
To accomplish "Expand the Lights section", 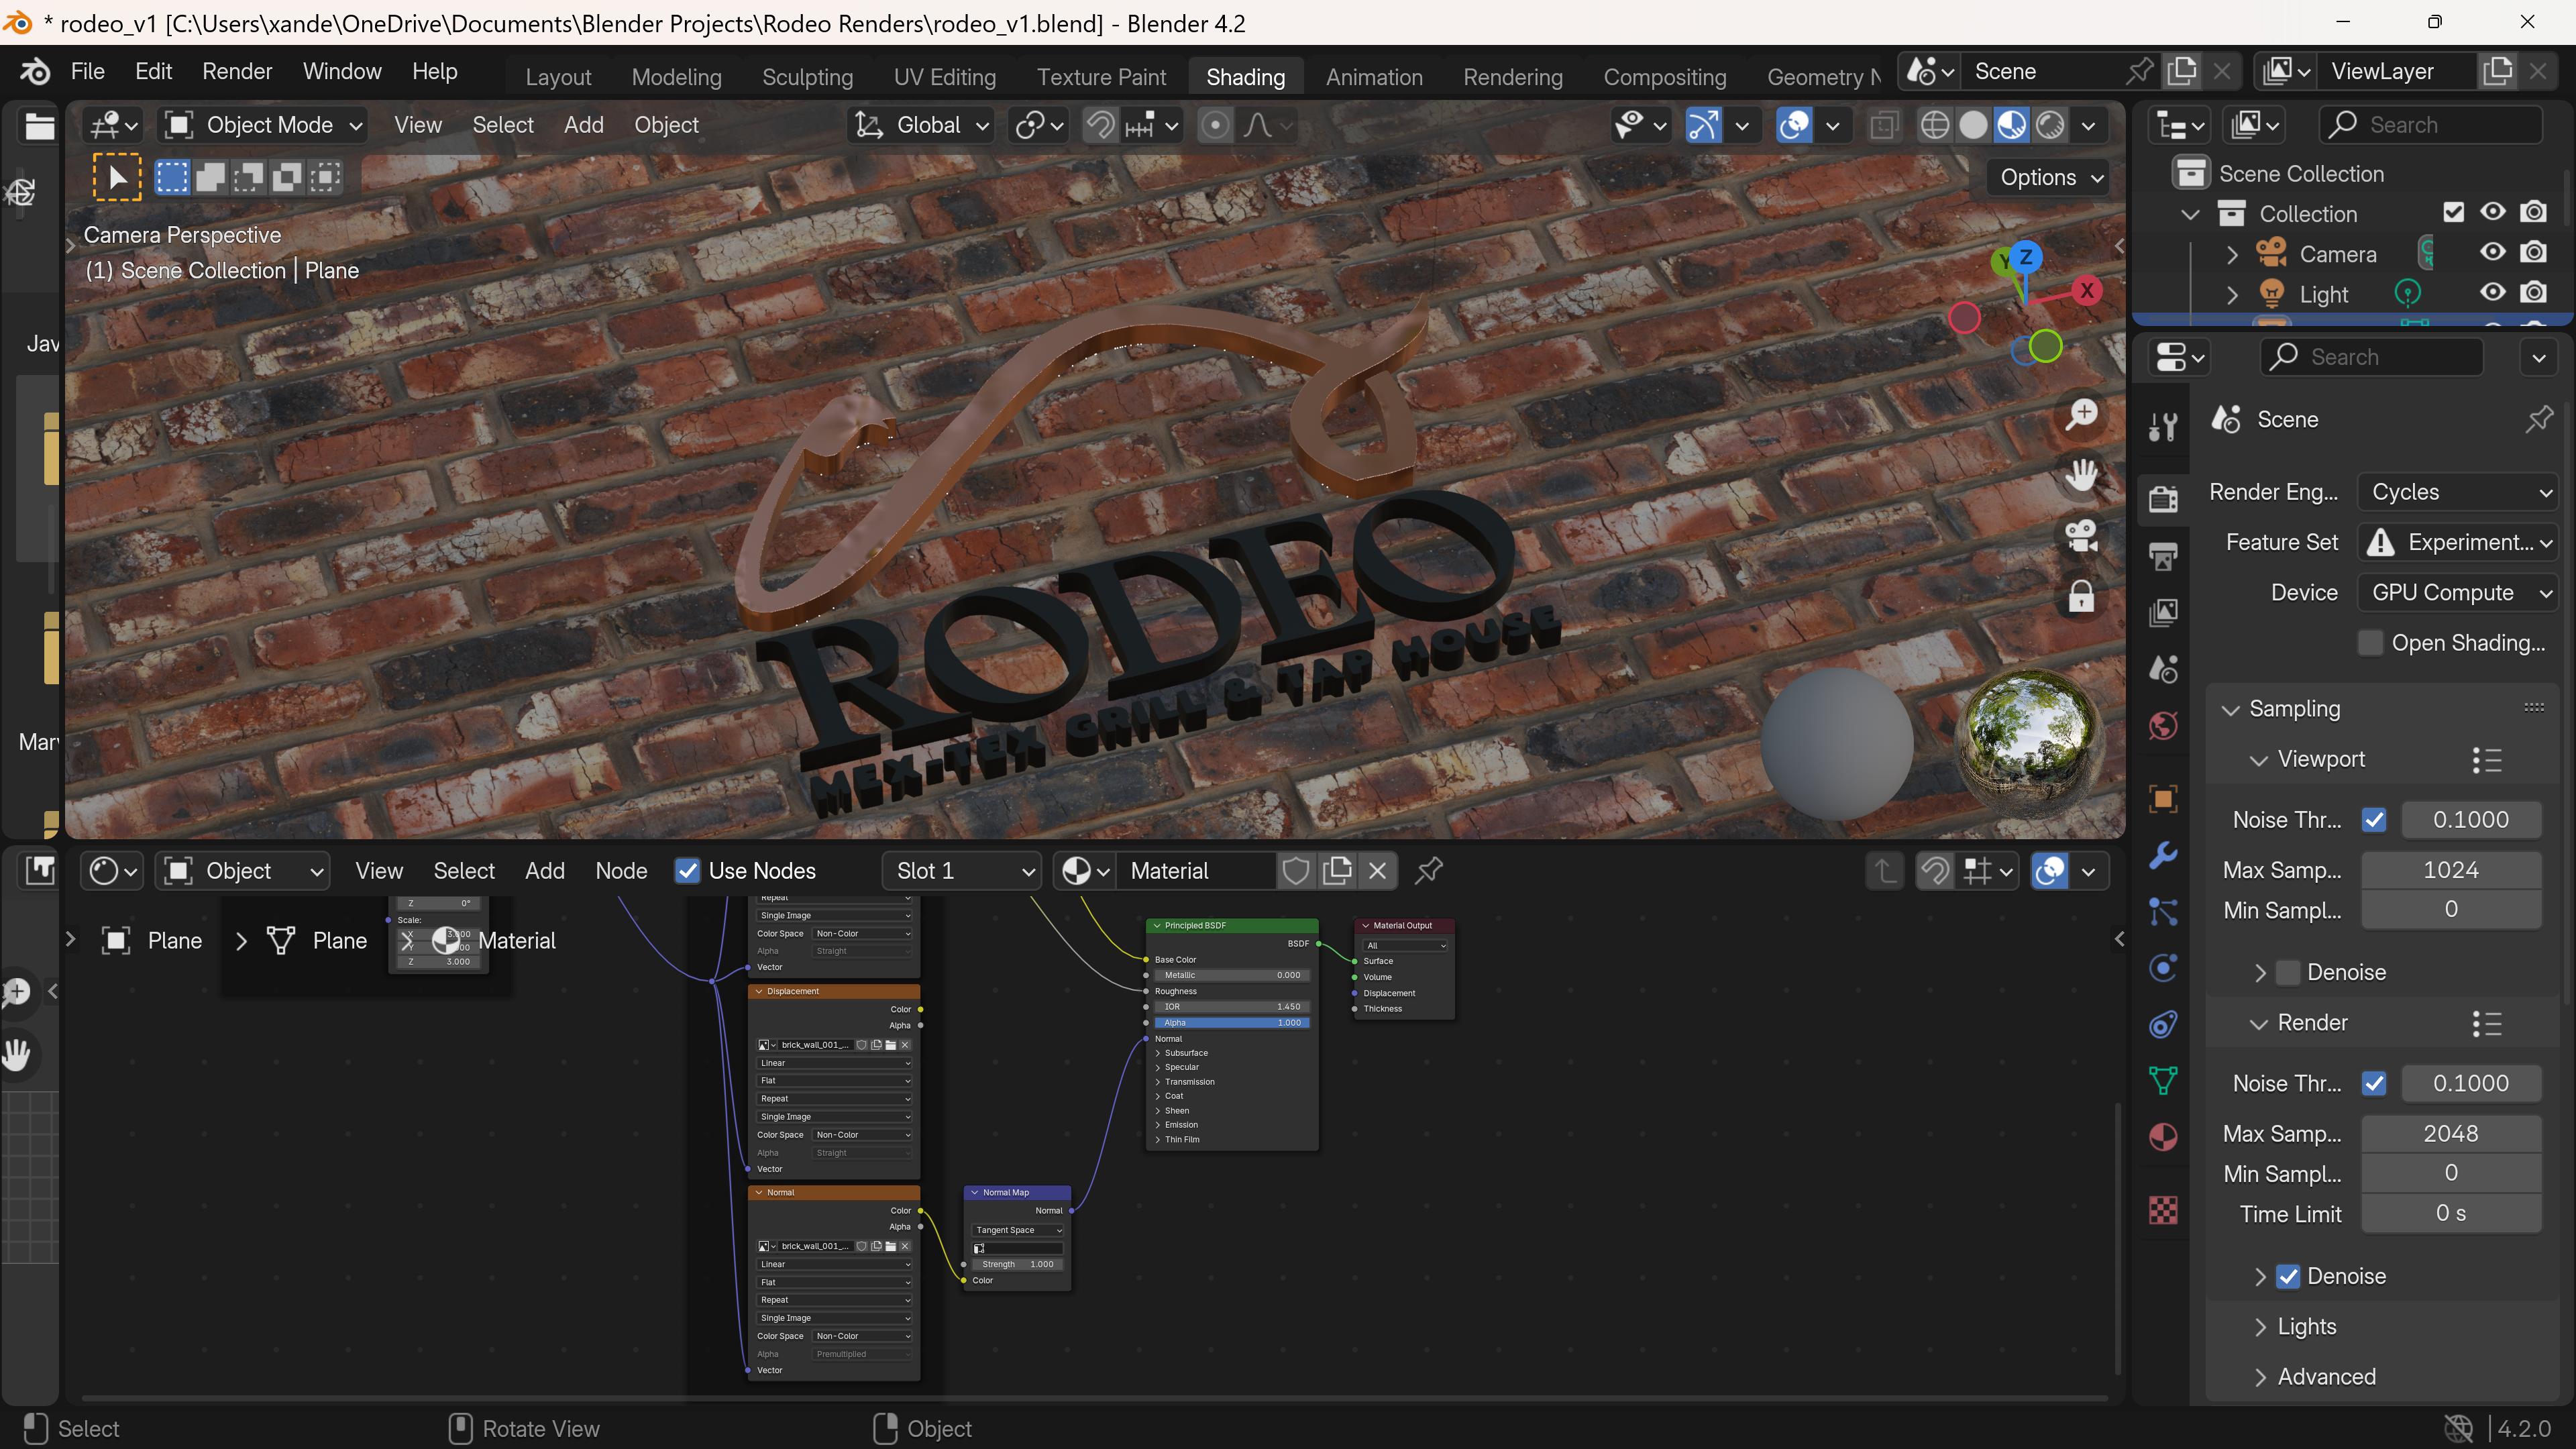I will (x=2306, y=1326).
